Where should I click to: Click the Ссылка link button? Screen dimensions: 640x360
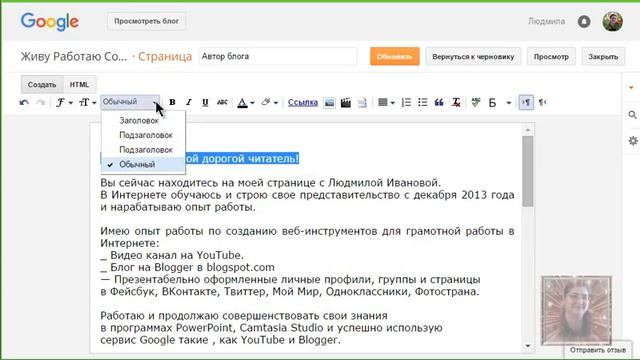(303, 102)
